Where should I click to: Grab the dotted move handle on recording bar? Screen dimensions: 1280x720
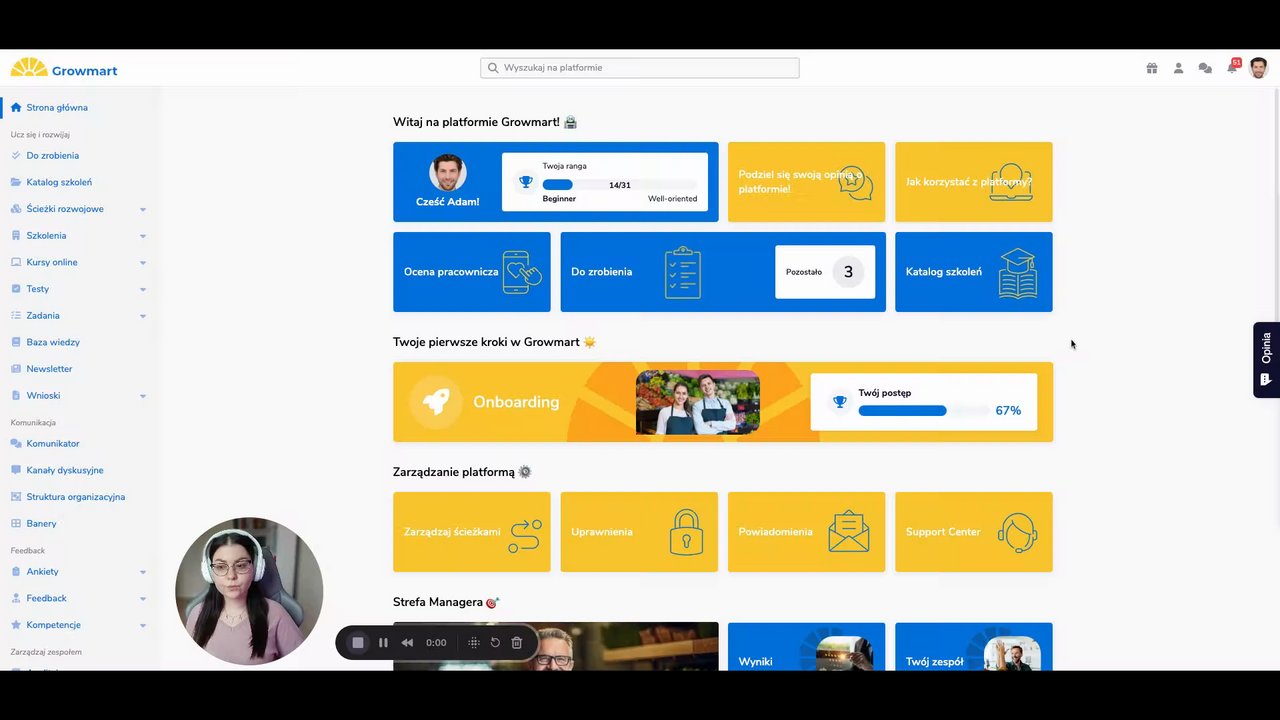coord(474,643)
